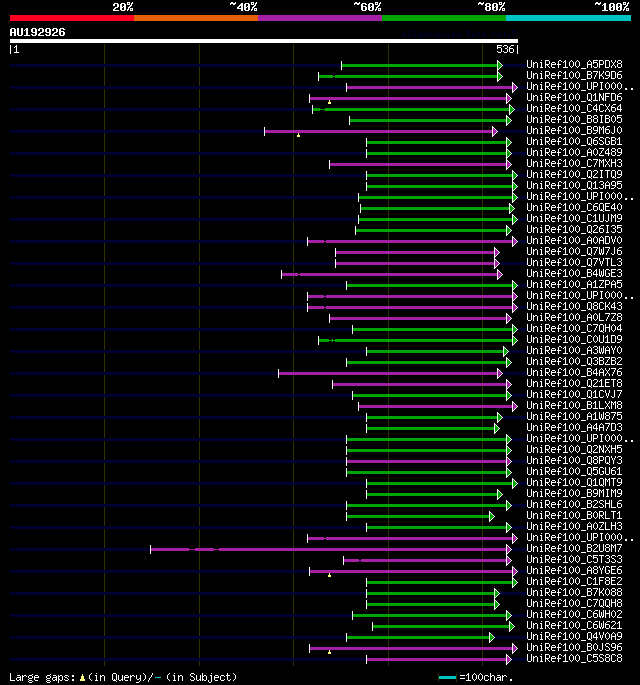This screenshot has width=640, height=685.
Task: Select the UniRef100_Q7W7J6 label
Action: [x=574, y=252]
